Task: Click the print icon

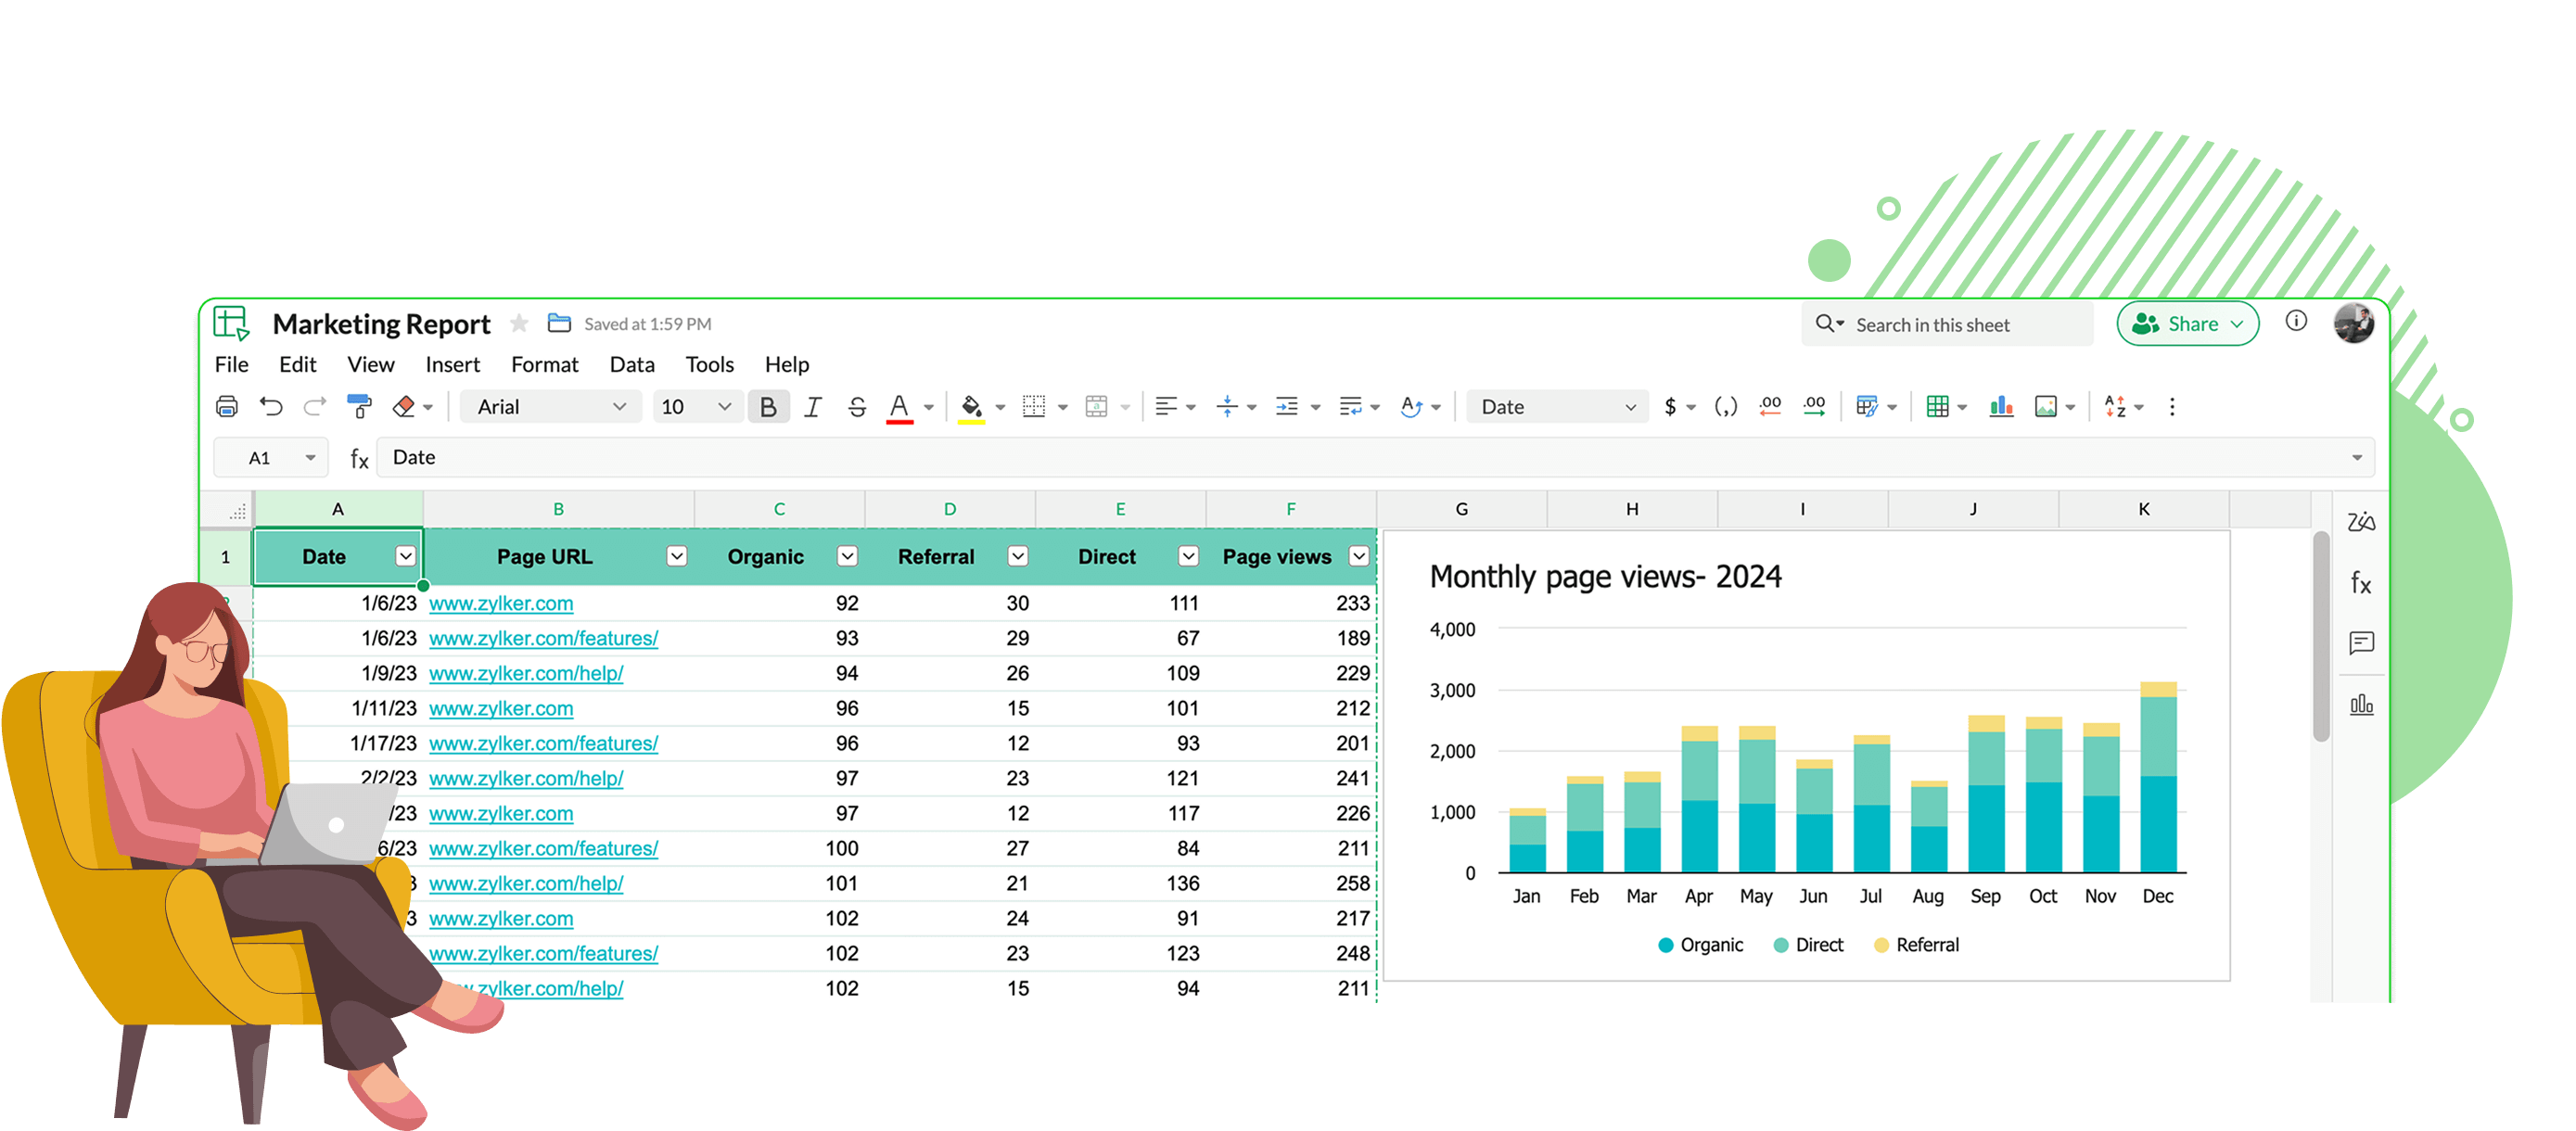Action: tap(227, 406)
